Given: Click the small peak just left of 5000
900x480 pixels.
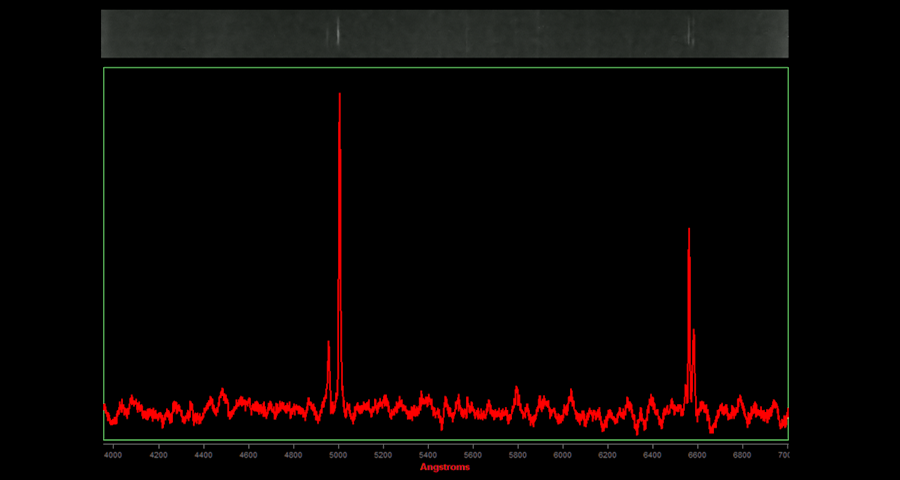Looking at the screenshot, I should tap(328, 345).
